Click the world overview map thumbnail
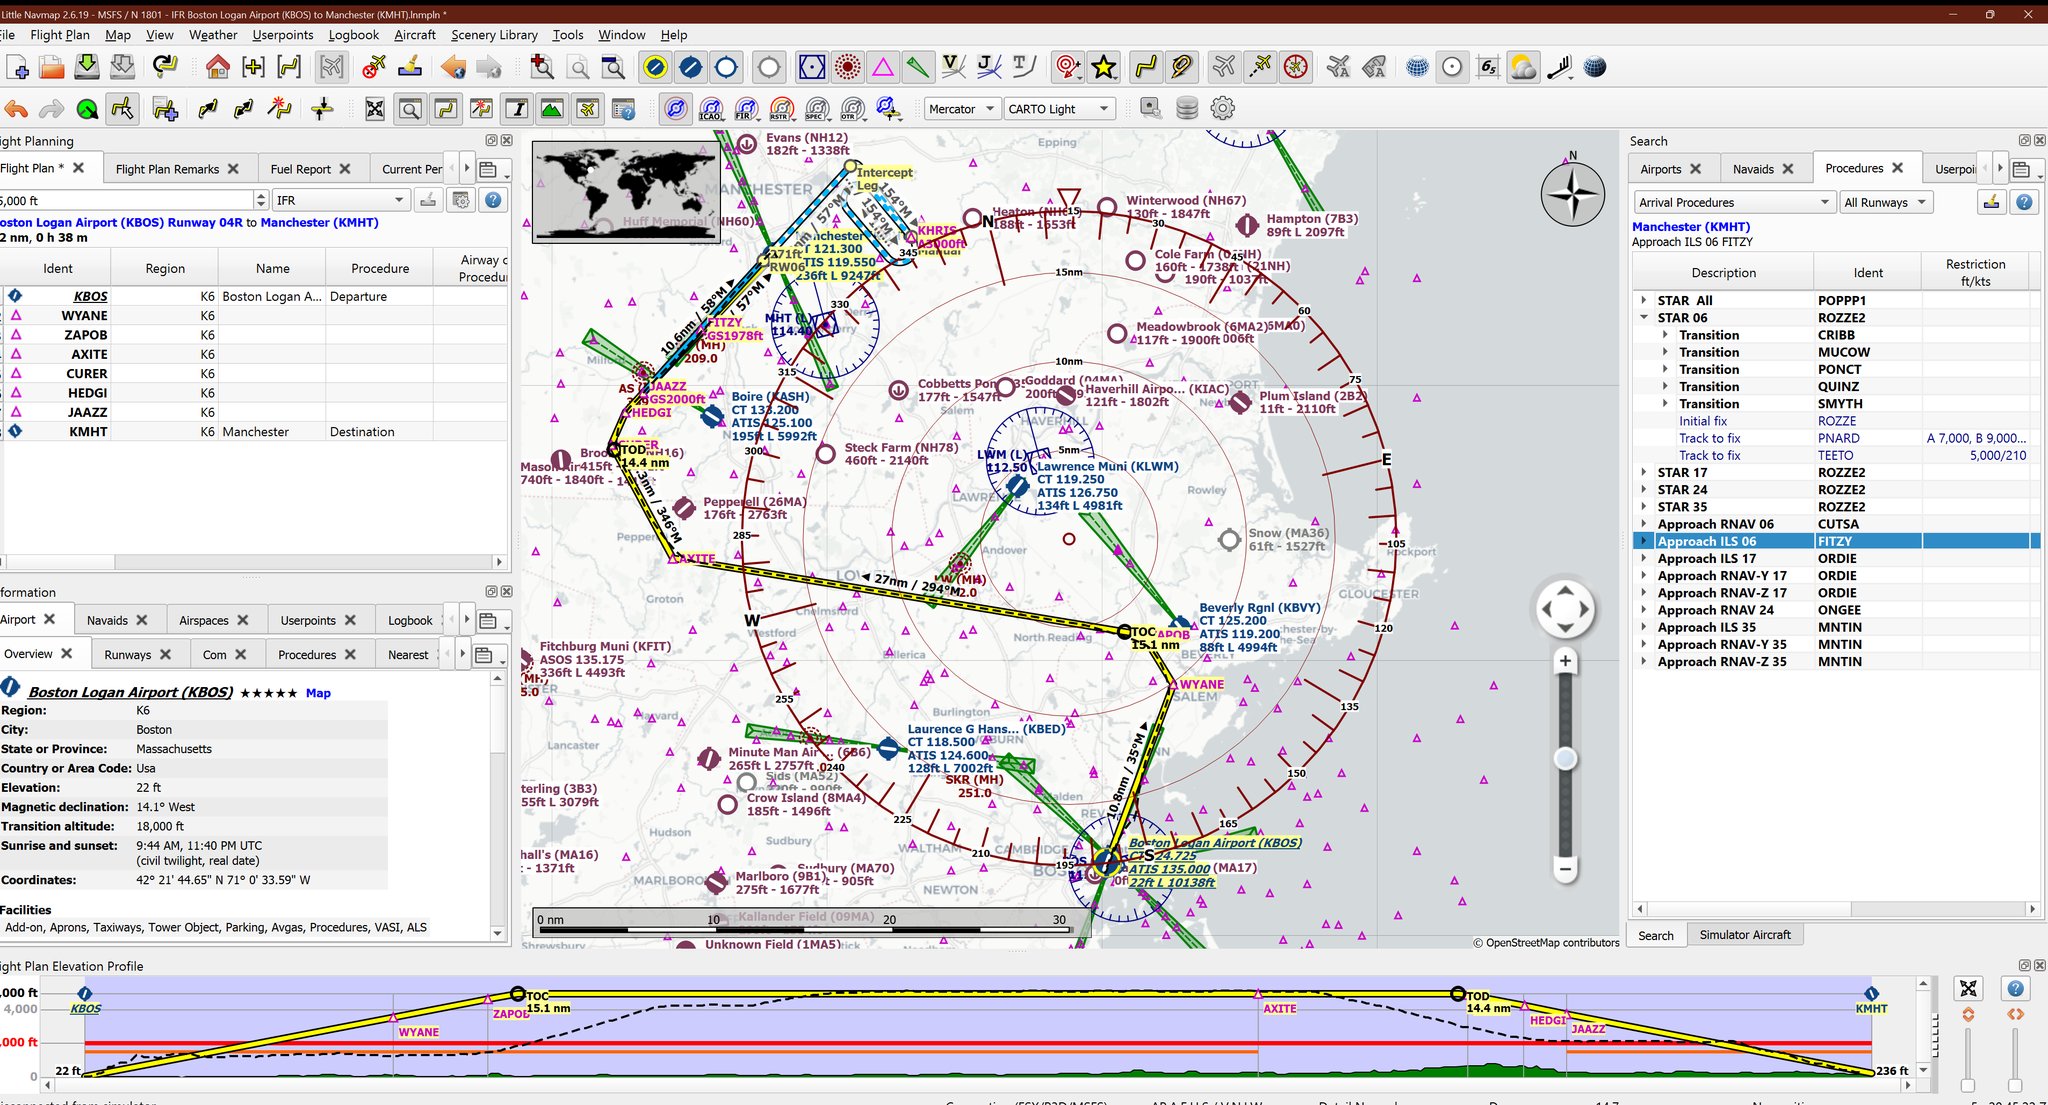Image resolution: width=2048 pixels, height=1105 pixels. point(625,191)
